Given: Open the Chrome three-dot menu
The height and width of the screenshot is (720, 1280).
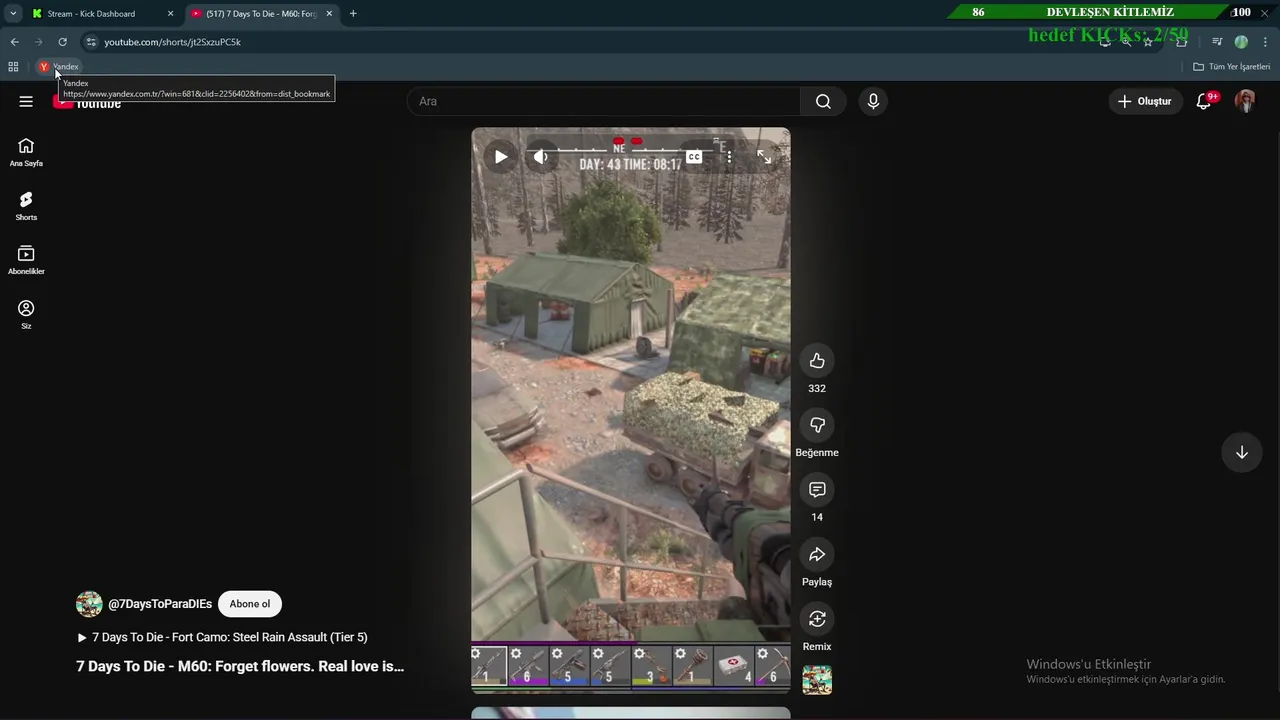Looking at the screenshot, I should pos(1265,42).
